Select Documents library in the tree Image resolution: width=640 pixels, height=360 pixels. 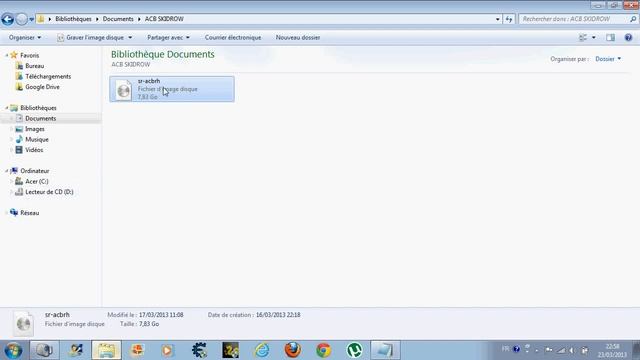coord(40,118)
